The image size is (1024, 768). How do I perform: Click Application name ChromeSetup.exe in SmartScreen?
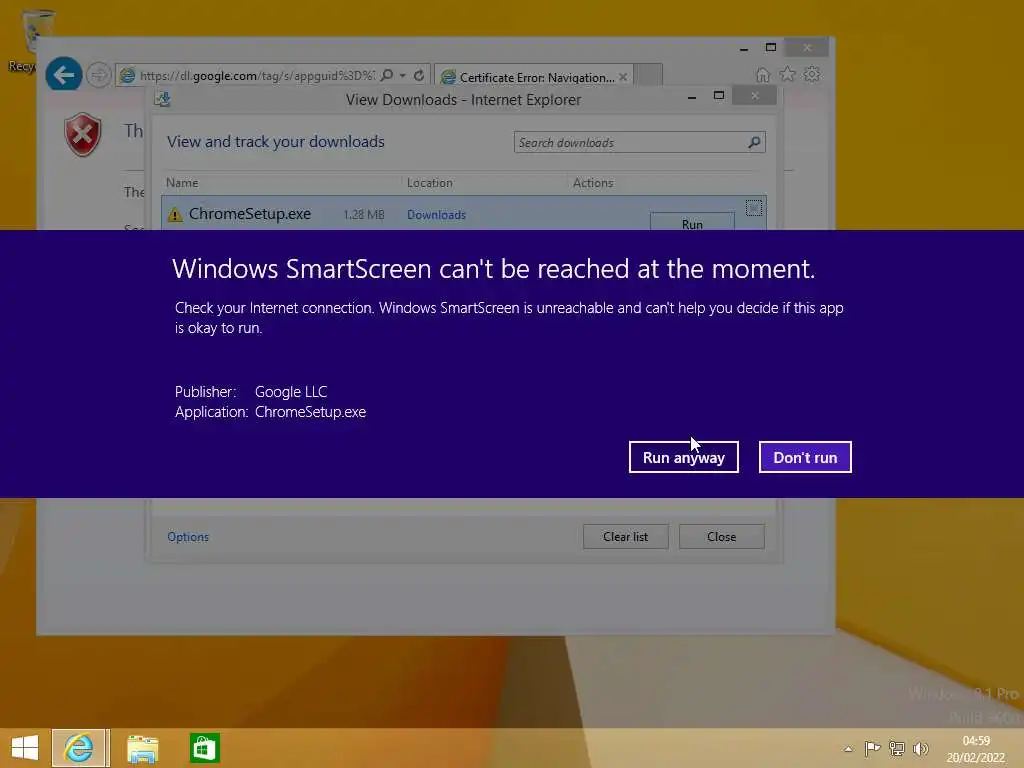(310, 412)
